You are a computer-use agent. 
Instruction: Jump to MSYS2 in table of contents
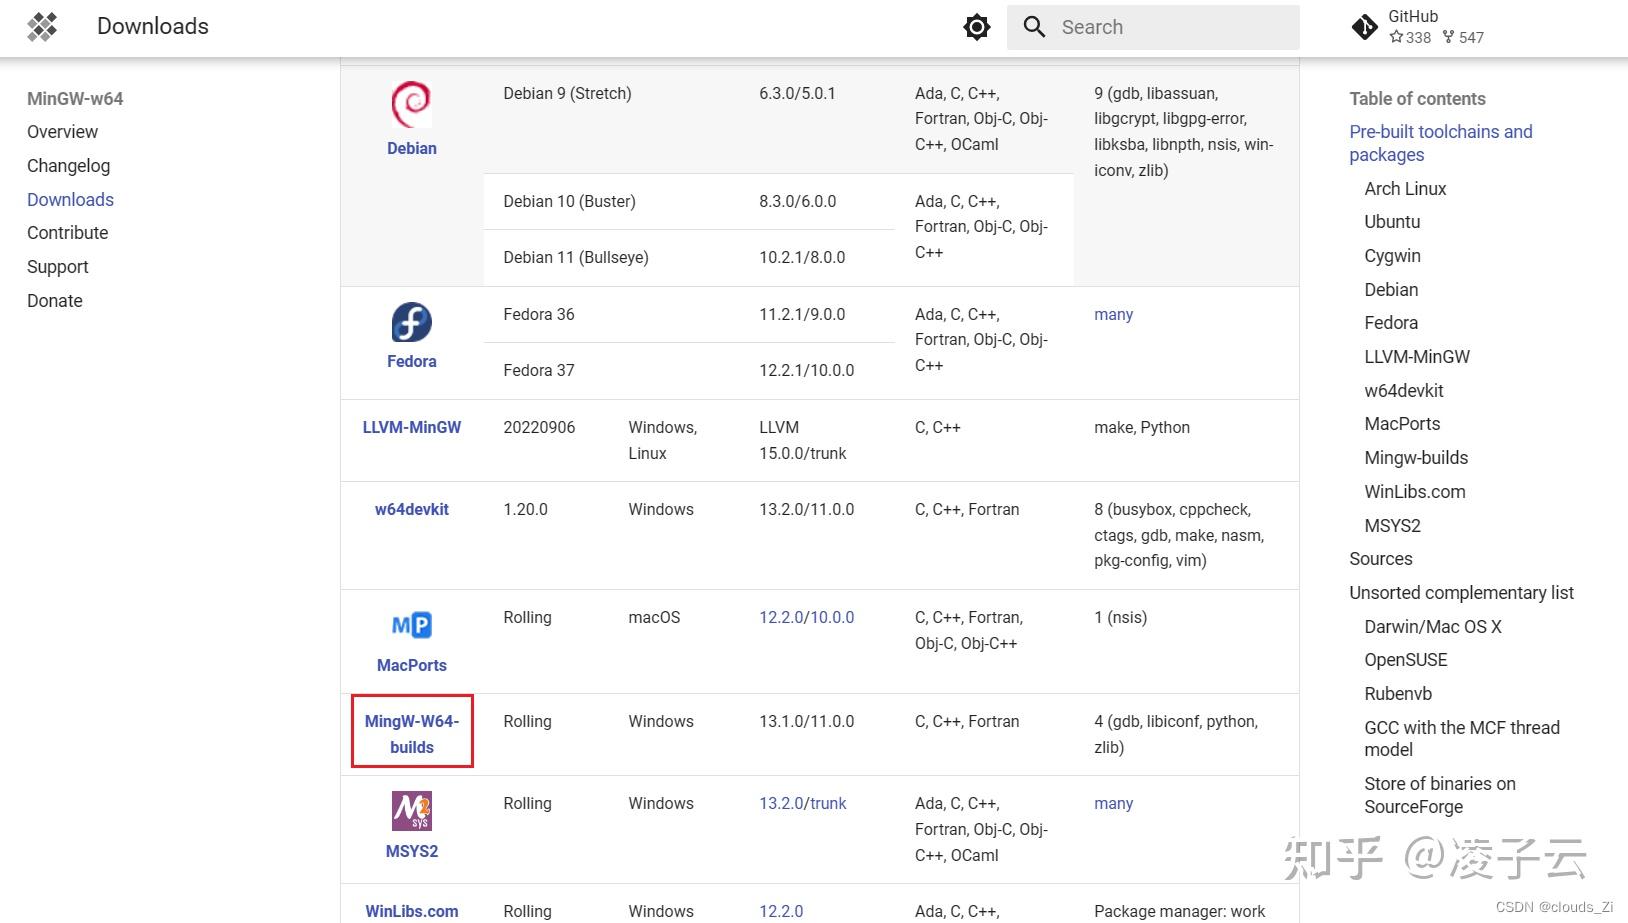click(x=1392, y=526)
